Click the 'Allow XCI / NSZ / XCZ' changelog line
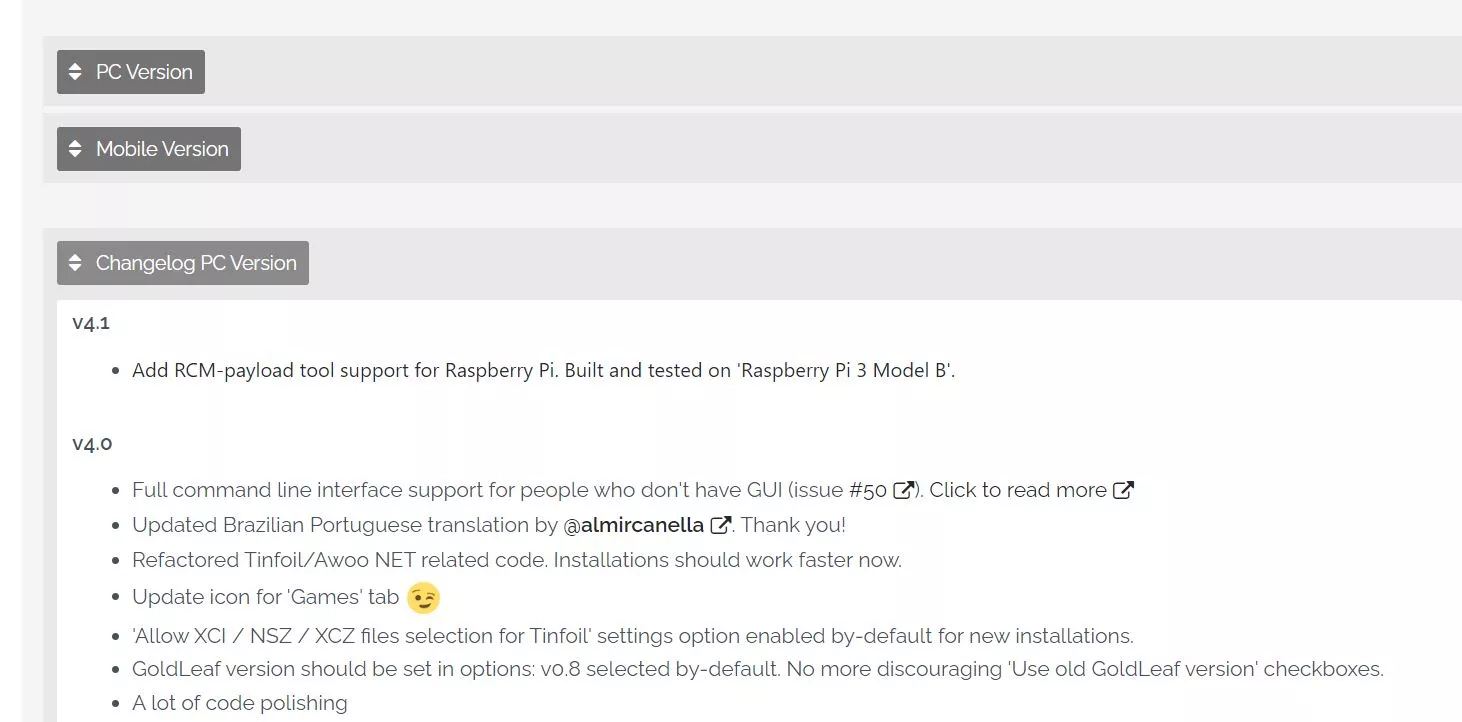The image size is (1462, 722). (632, 636)
